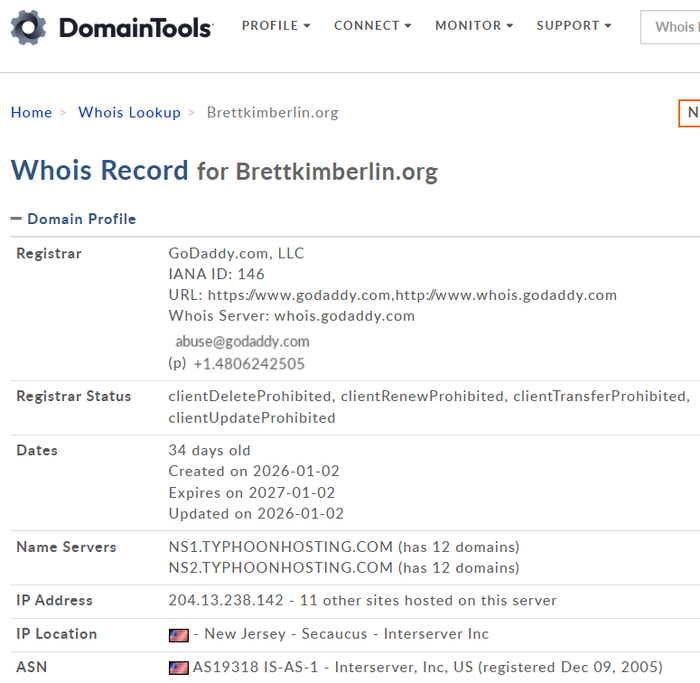Open the Connect dropdown menu
The height and width of the screenshot is (683, 700).
click(x=372, y=26)
